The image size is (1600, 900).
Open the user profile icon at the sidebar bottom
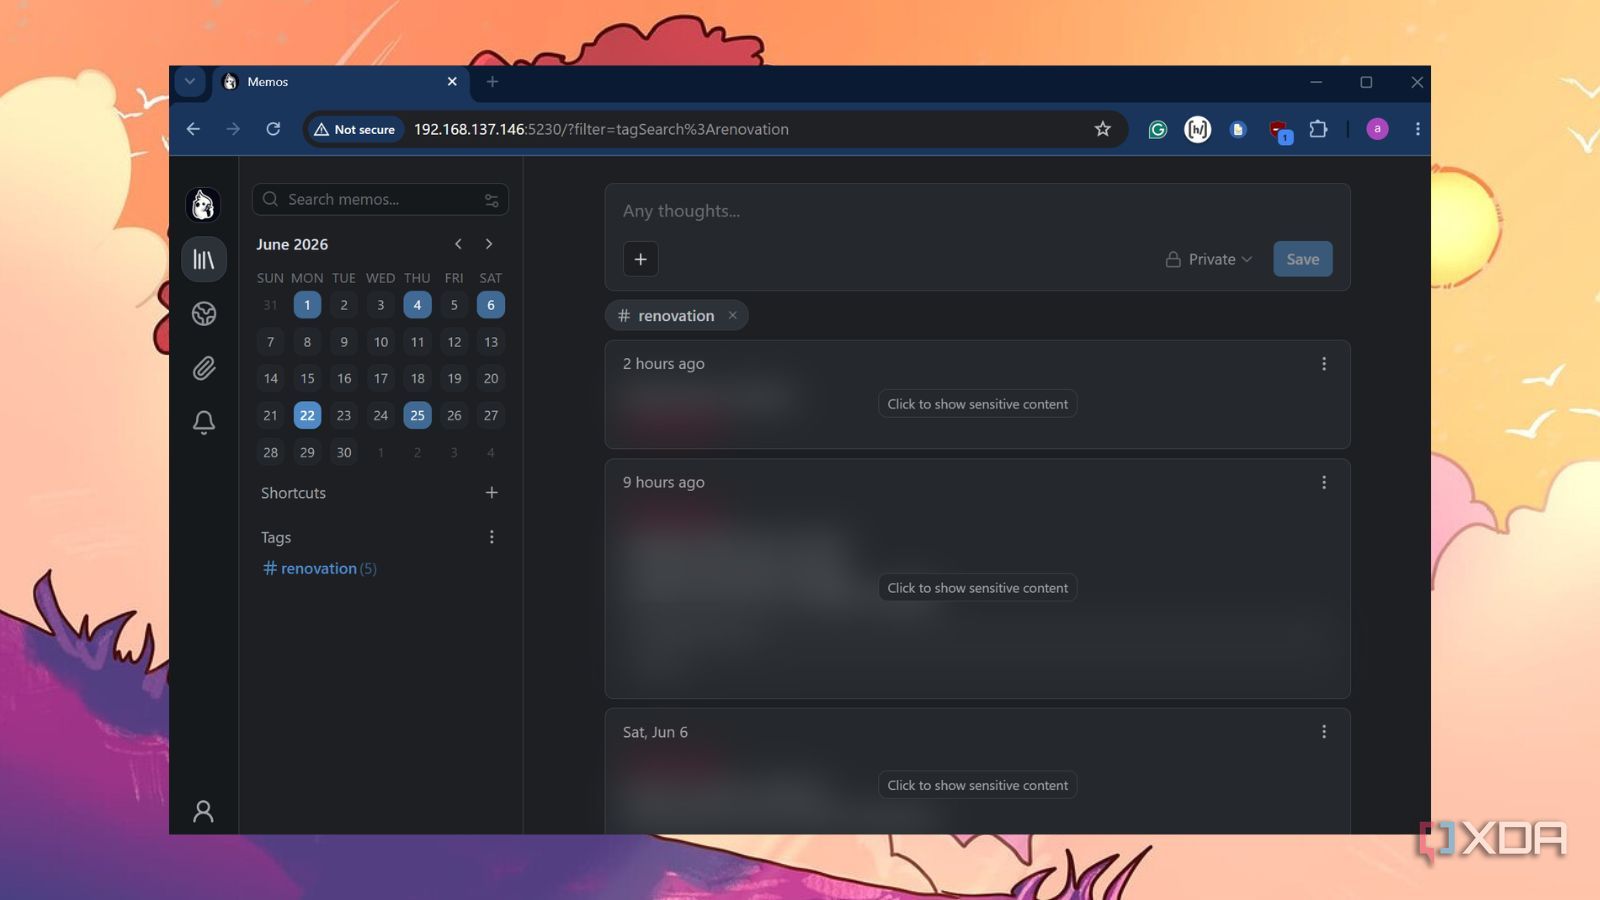(x=203, y=811)
